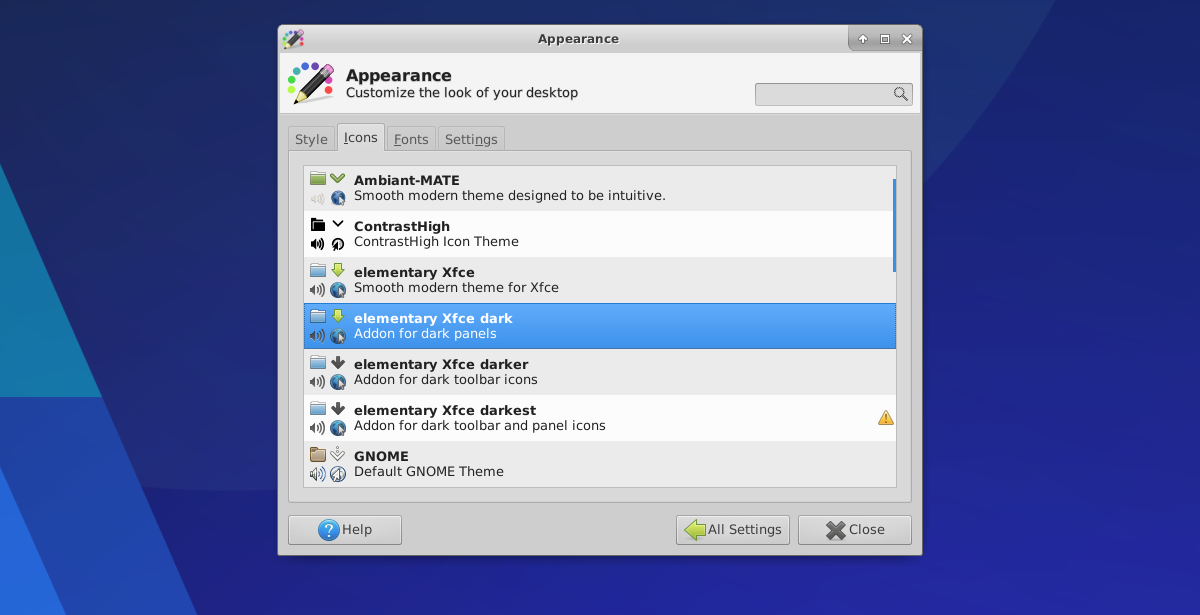Click the title bar Appearance app icon

tap(292, 39)
